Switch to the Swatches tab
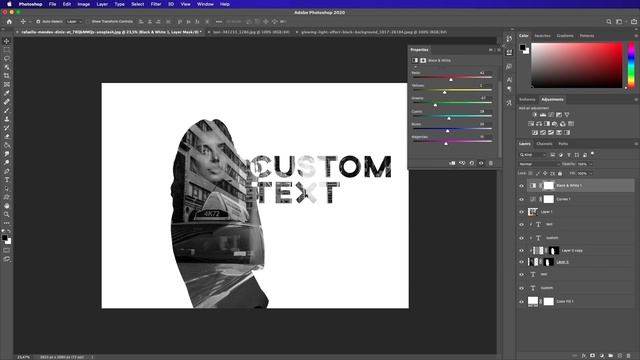640x360 pixels. (542, 36)
